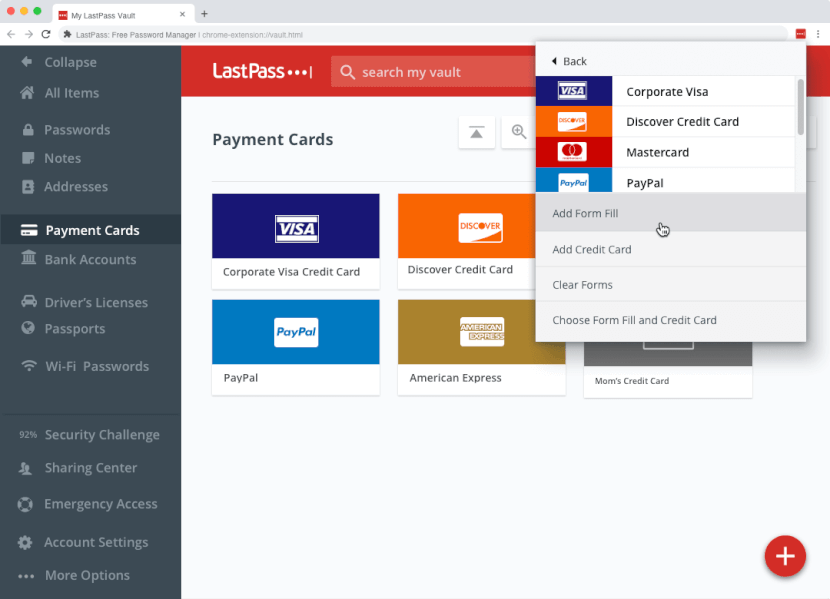830x599 pixels.
Task: Choose Clear Forms menu entry
Action: 671,285
